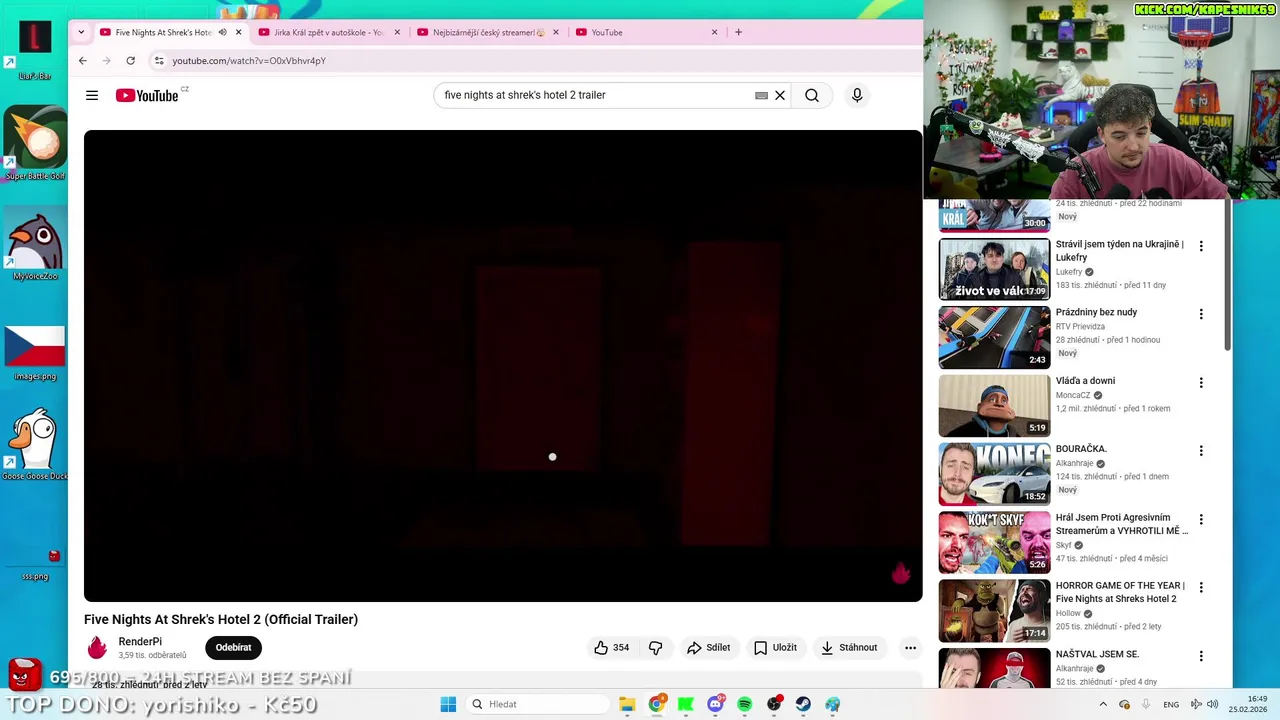
Task: Focus the address bar URL
Action: point(248,60)
